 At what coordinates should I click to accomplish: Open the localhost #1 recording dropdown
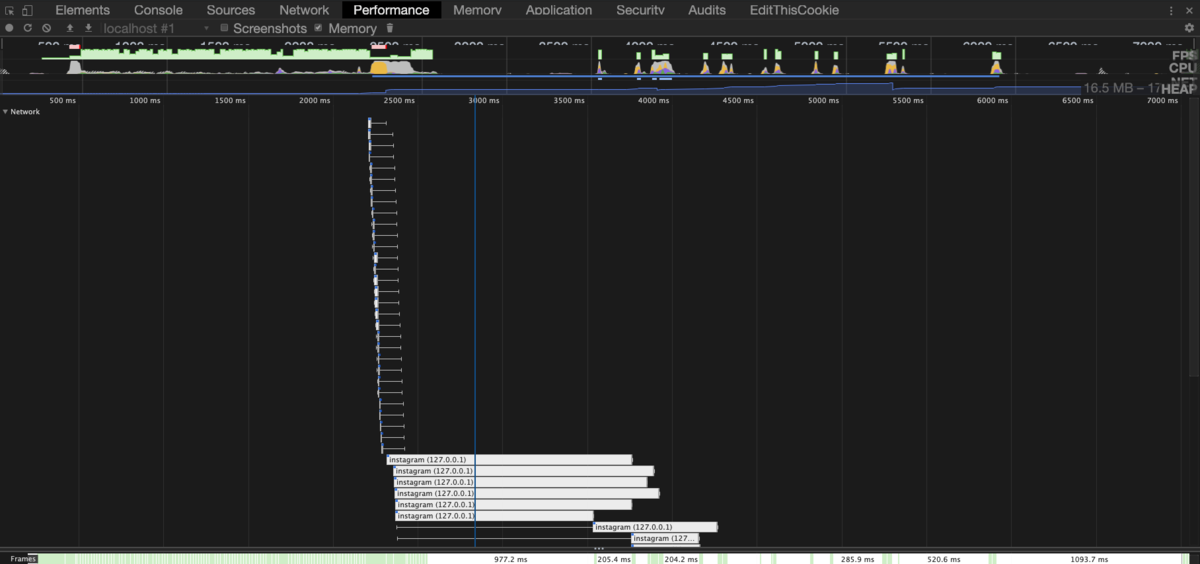coord(156,28)
